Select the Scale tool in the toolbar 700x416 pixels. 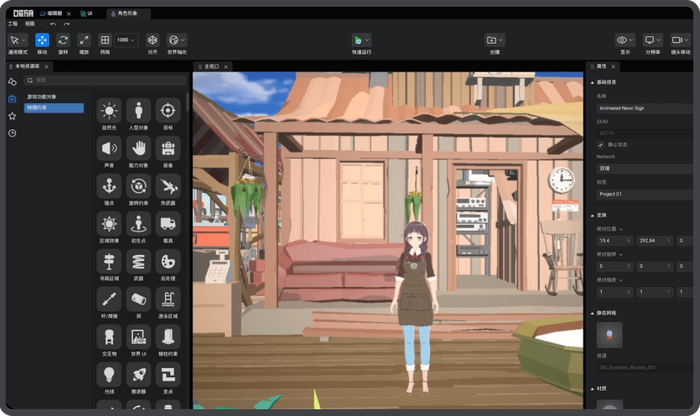click(x=84, y=40)
